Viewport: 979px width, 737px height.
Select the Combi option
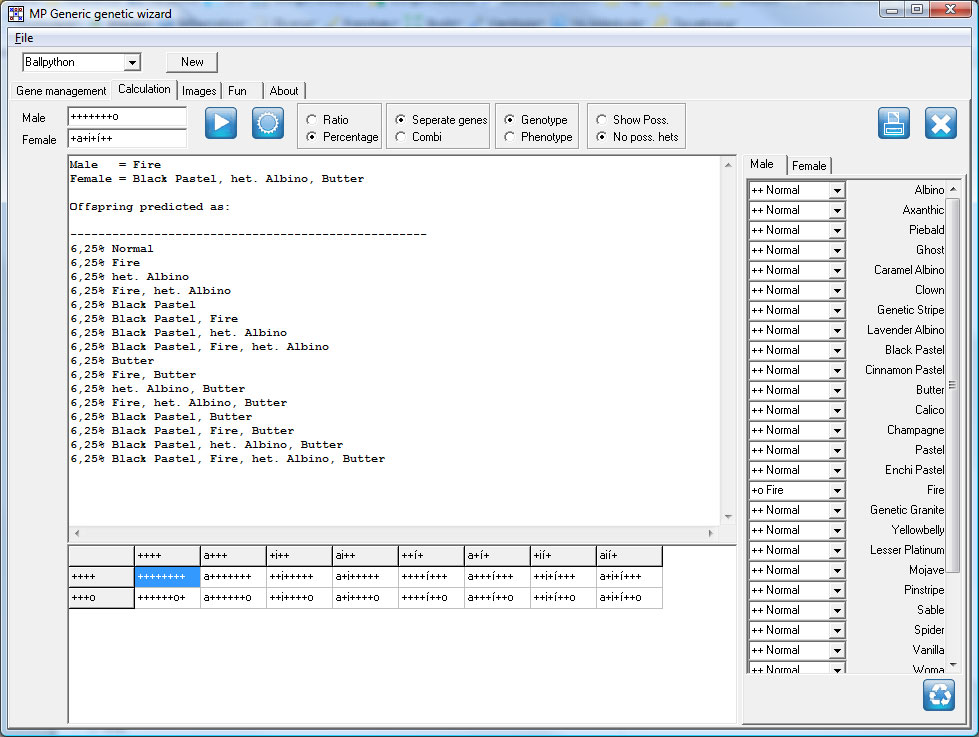click(x=401, y=137)
